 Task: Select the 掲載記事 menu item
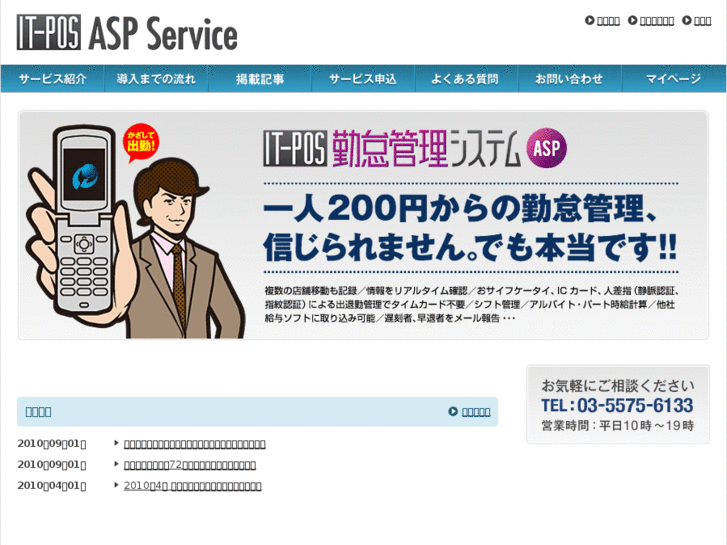(260, 79)
